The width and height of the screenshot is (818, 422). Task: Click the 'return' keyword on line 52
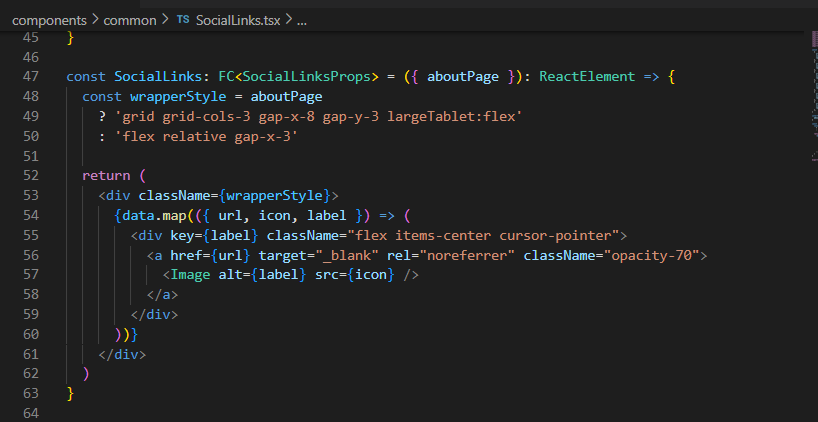[x=106, y=176]
